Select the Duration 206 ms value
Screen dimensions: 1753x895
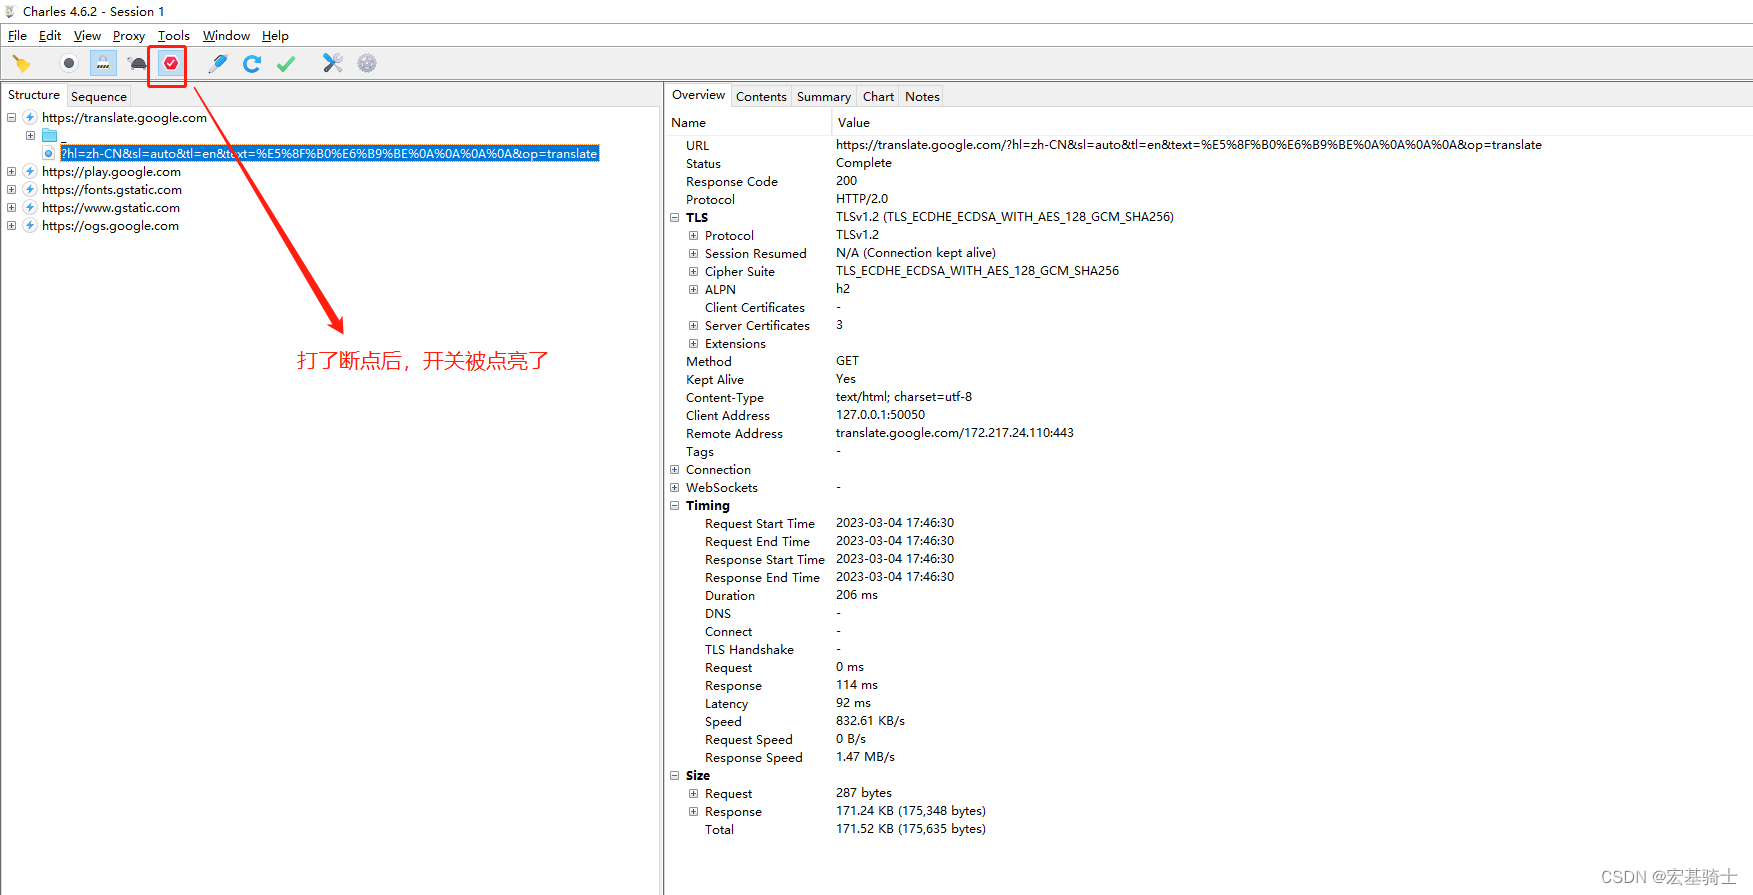click(x=856, y=595)
